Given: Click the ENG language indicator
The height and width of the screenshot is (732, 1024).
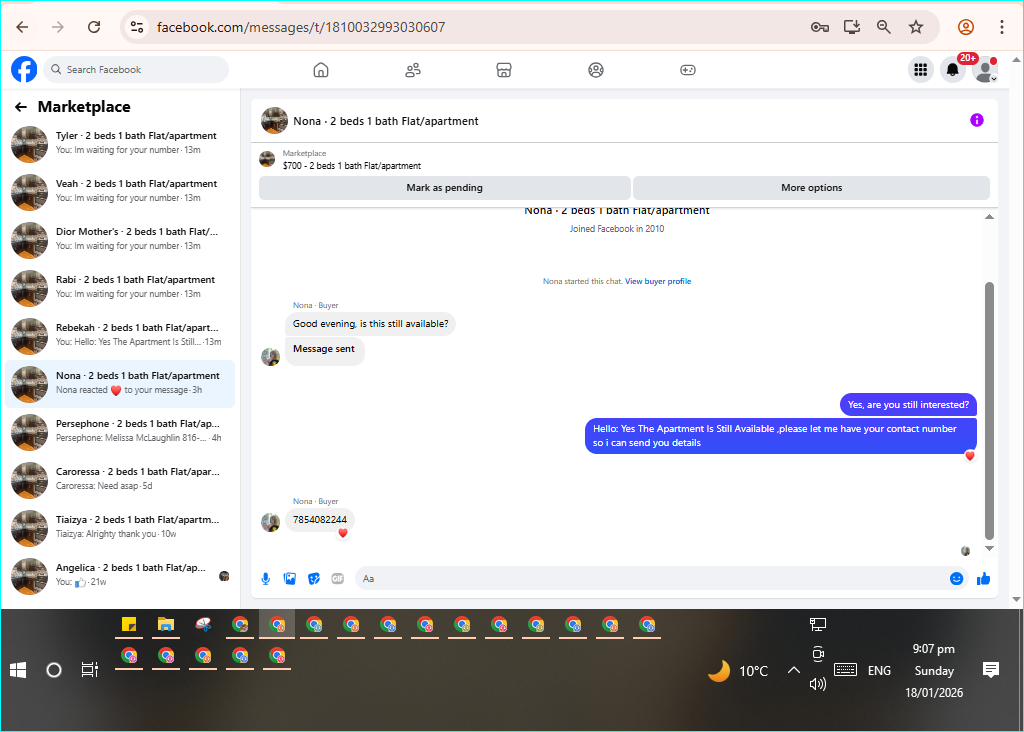Looking at the screenshot, I should pos(879,671).
